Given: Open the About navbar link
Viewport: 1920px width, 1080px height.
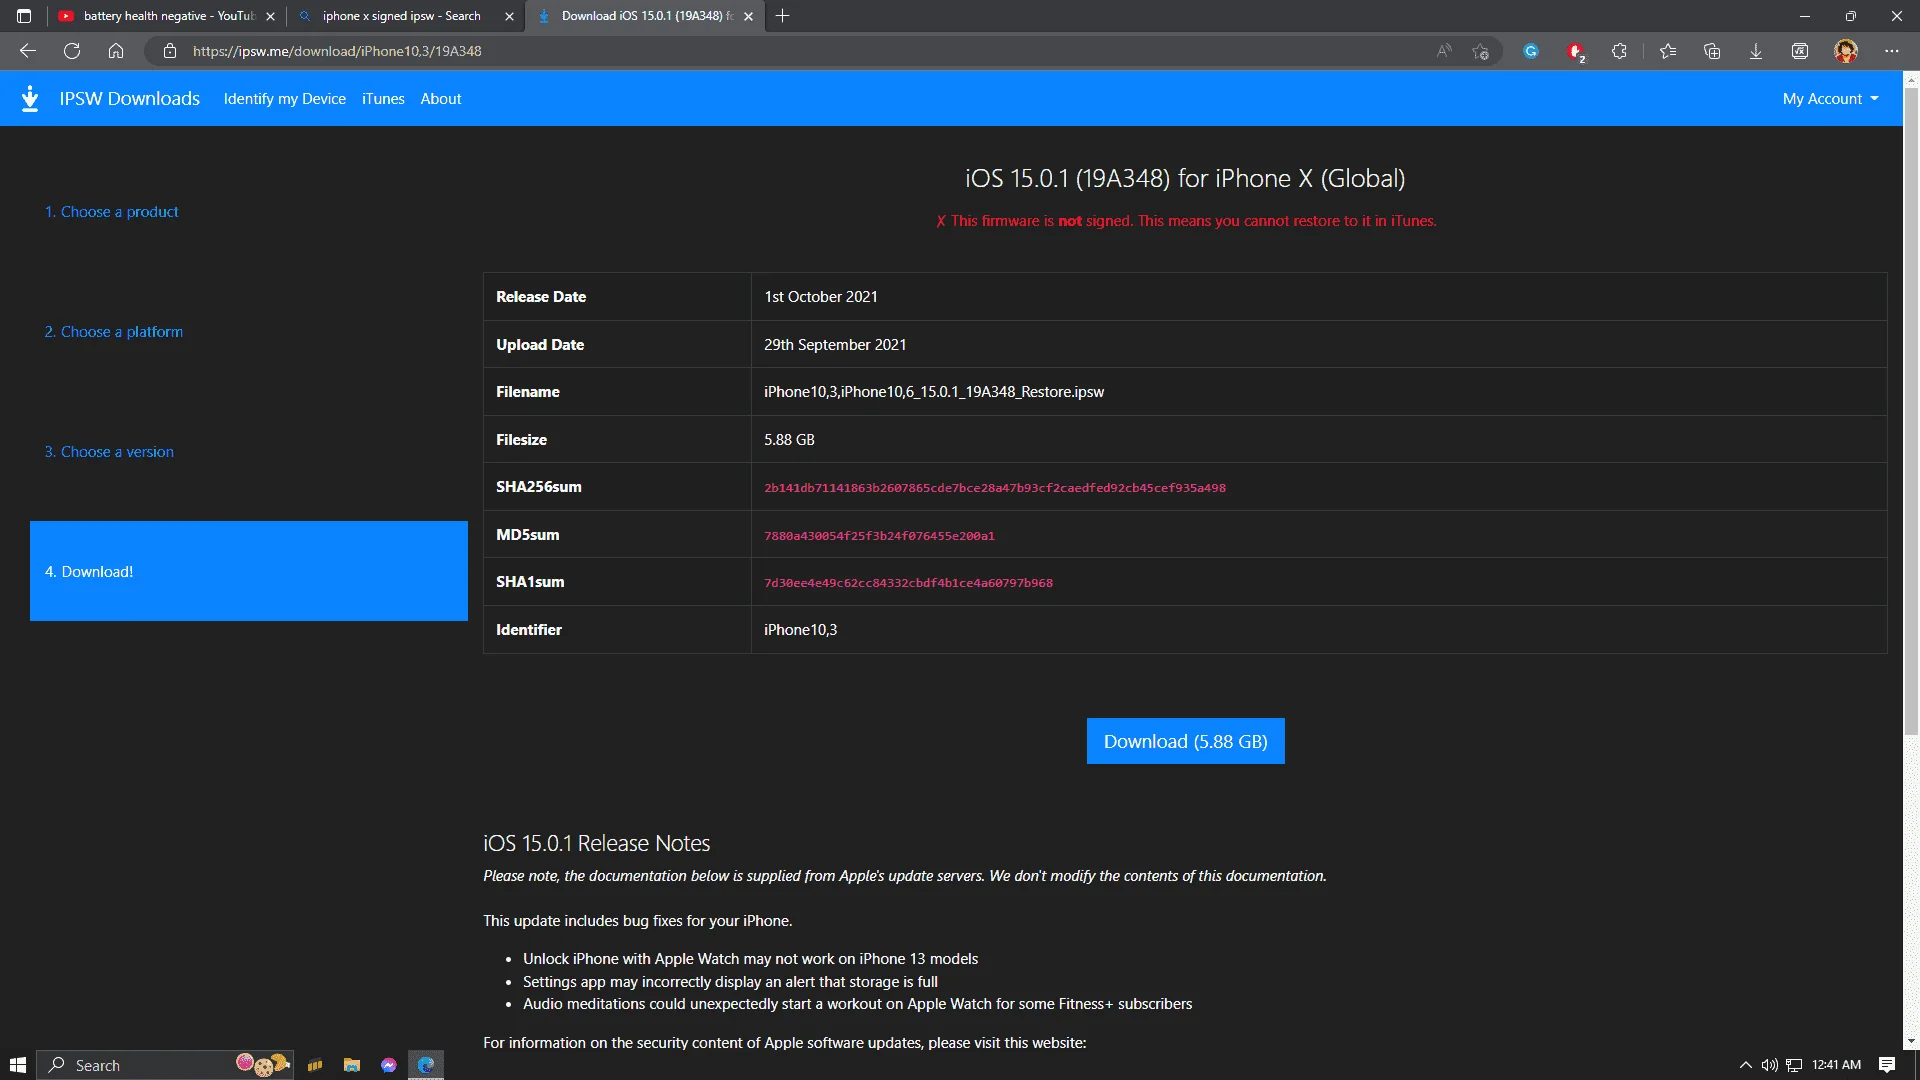Looking at the screenshot, I should [x=441, y=98].
